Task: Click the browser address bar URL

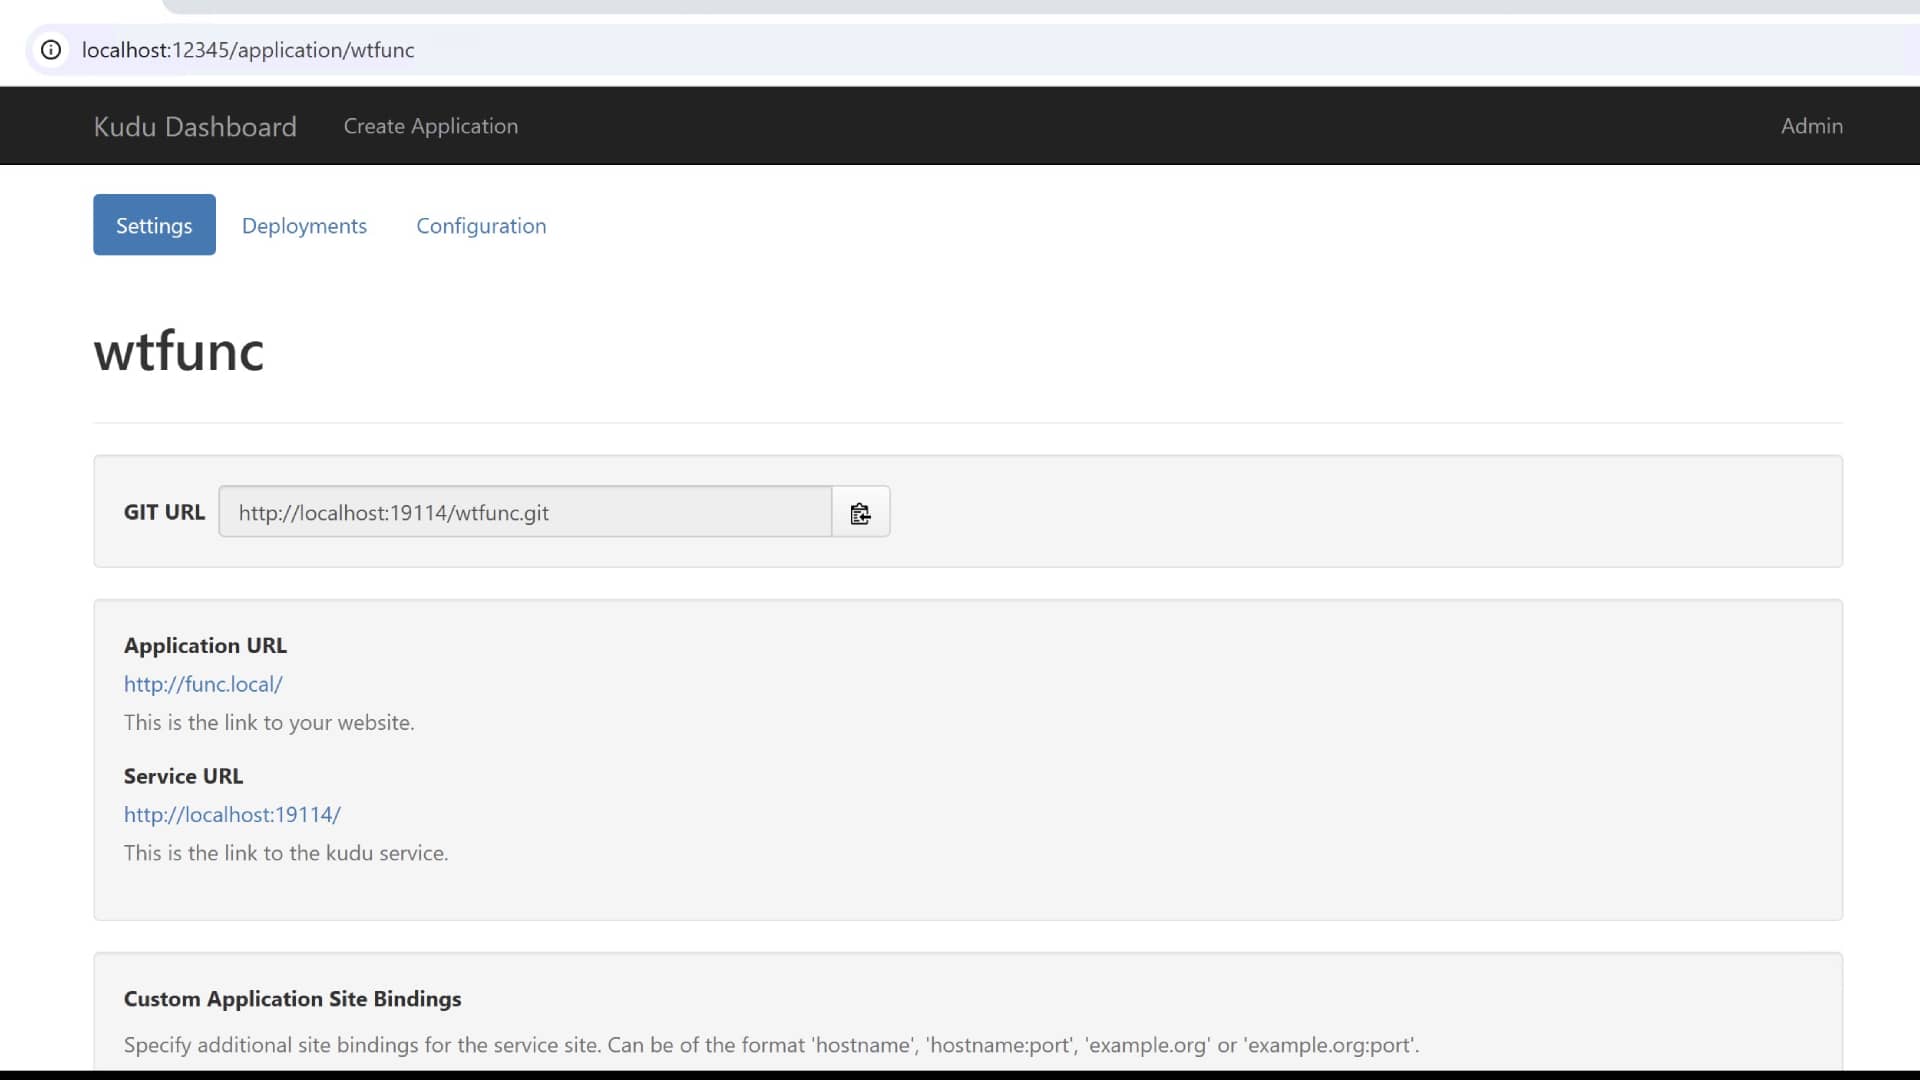Action: [248, 50]
